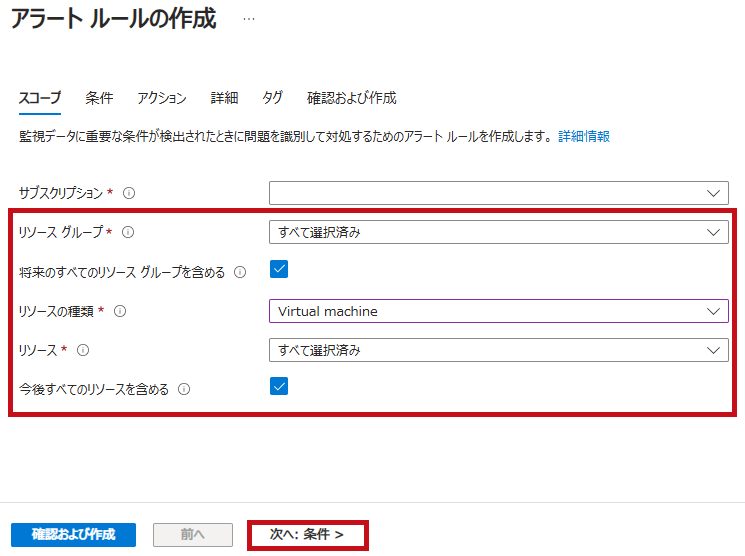
Task: Click info icon next to リソース label
Action: tap(83, 350)
